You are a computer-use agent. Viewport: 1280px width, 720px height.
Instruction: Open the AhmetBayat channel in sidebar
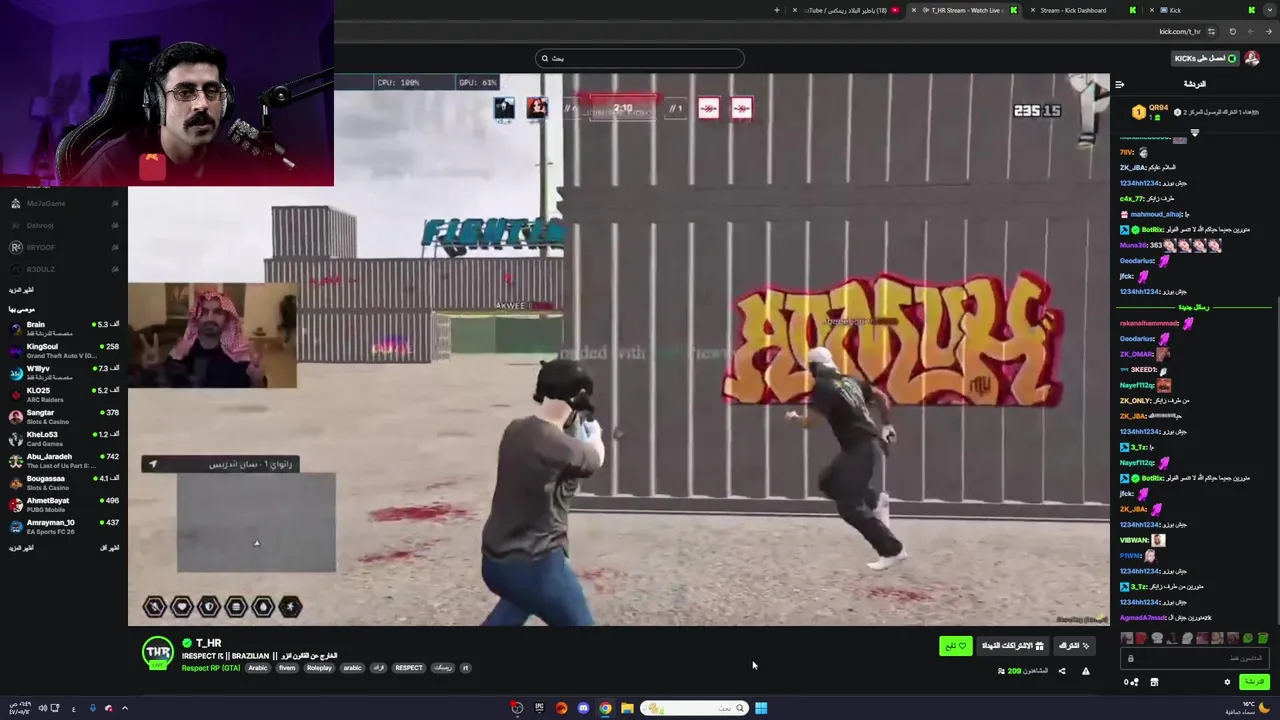click(62, 505)
